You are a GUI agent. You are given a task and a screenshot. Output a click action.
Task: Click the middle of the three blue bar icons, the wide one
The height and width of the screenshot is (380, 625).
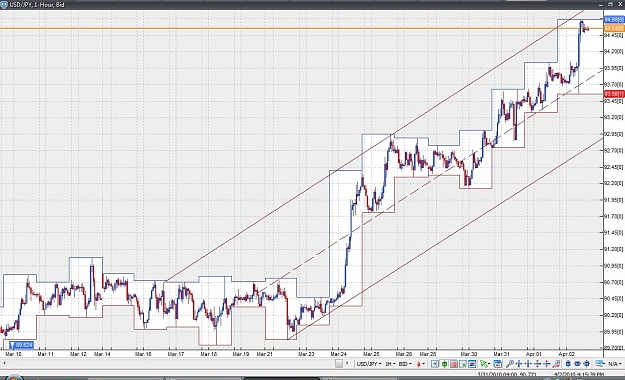tap(577, 364)
